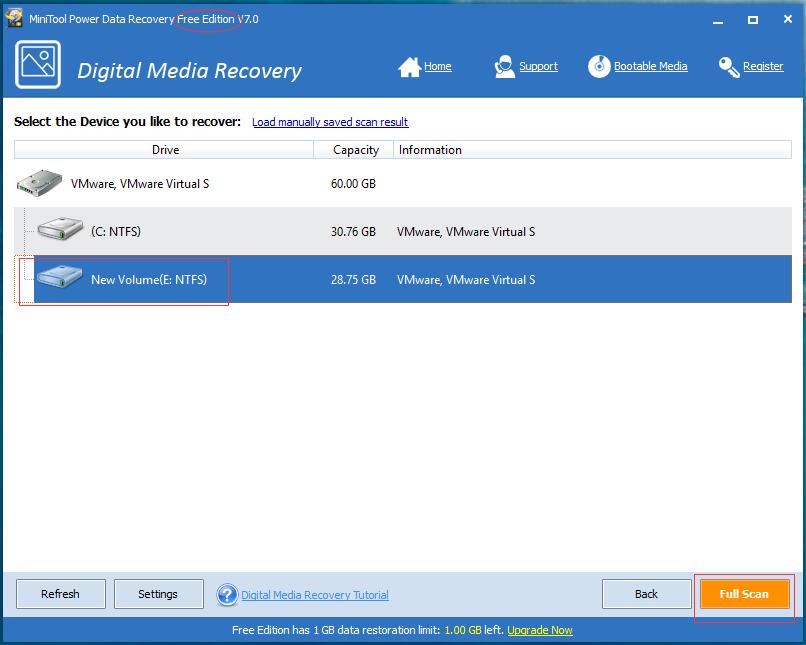Screen dimensions: 806x645
Task: Click the 1.00 GB left status text
Action: 473,630
